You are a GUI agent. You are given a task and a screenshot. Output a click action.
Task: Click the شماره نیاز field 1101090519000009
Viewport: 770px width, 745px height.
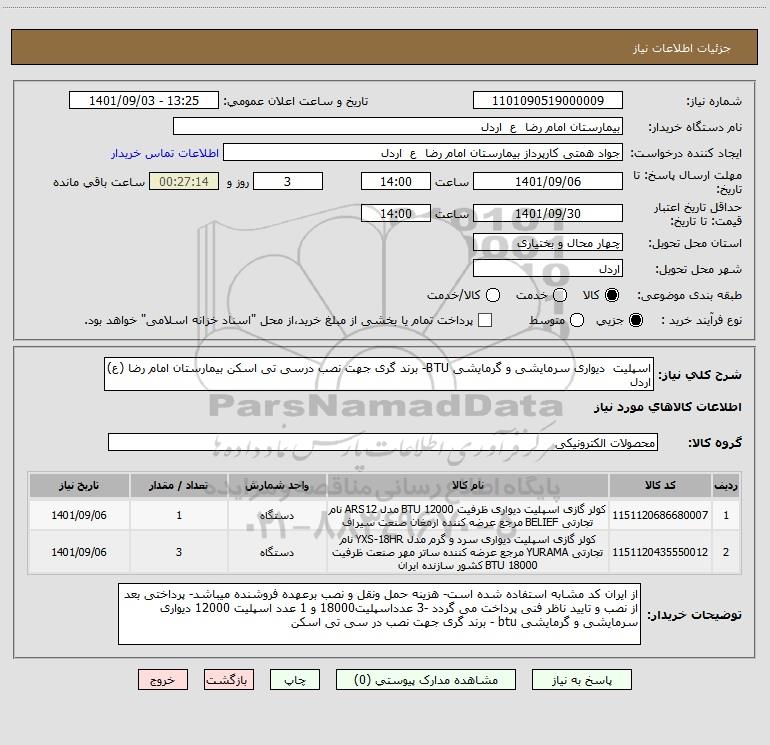(x=548, y=100)
